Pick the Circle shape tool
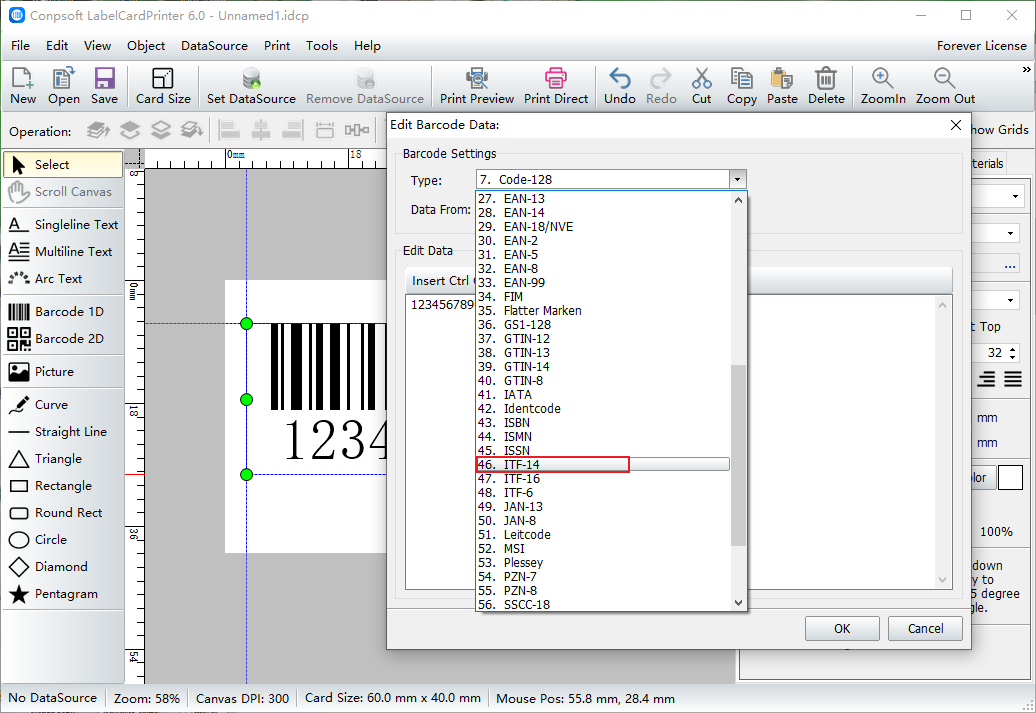This screenshot has width=1036, height=713. click(x=63, y=540)
